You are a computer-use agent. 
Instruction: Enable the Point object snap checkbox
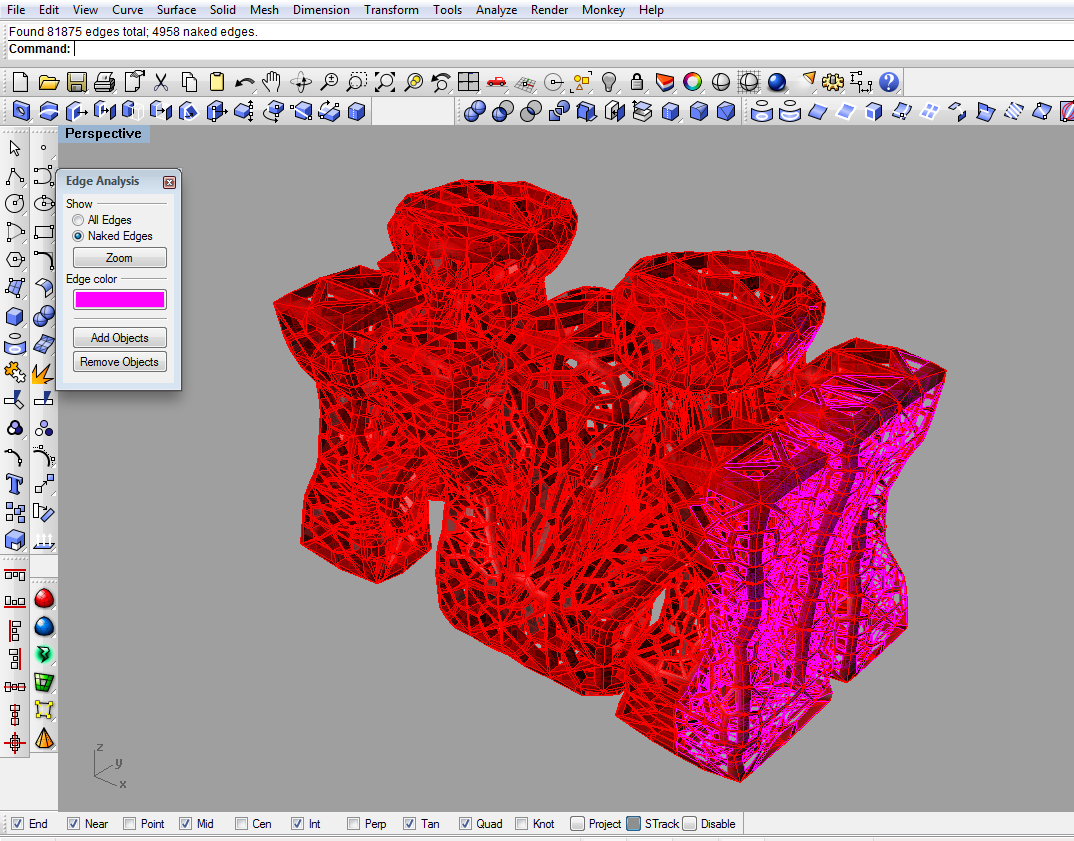pyautogui.click(x=130, y=824)
